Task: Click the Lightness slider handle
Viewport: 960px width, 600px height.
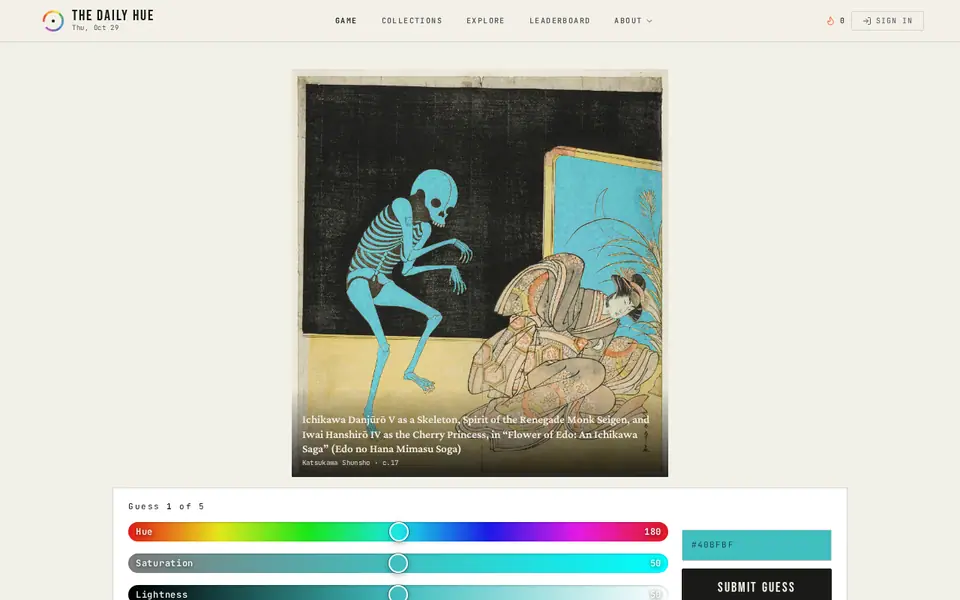Action: pyautogui.click(x=398, y=593)
